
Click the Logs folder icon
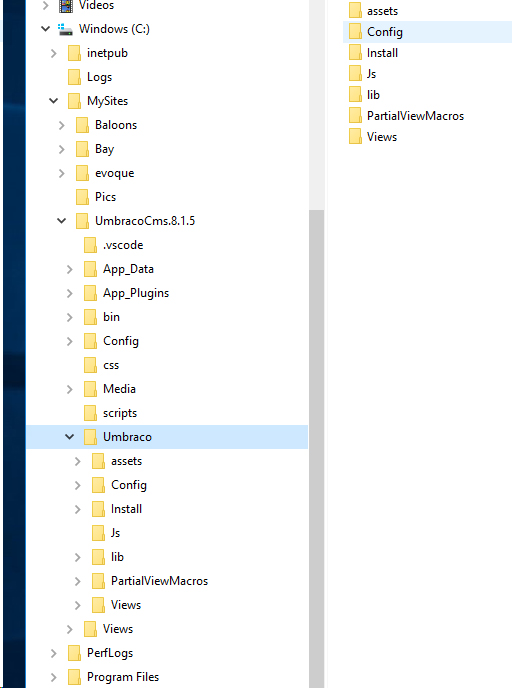coord(74,77)
